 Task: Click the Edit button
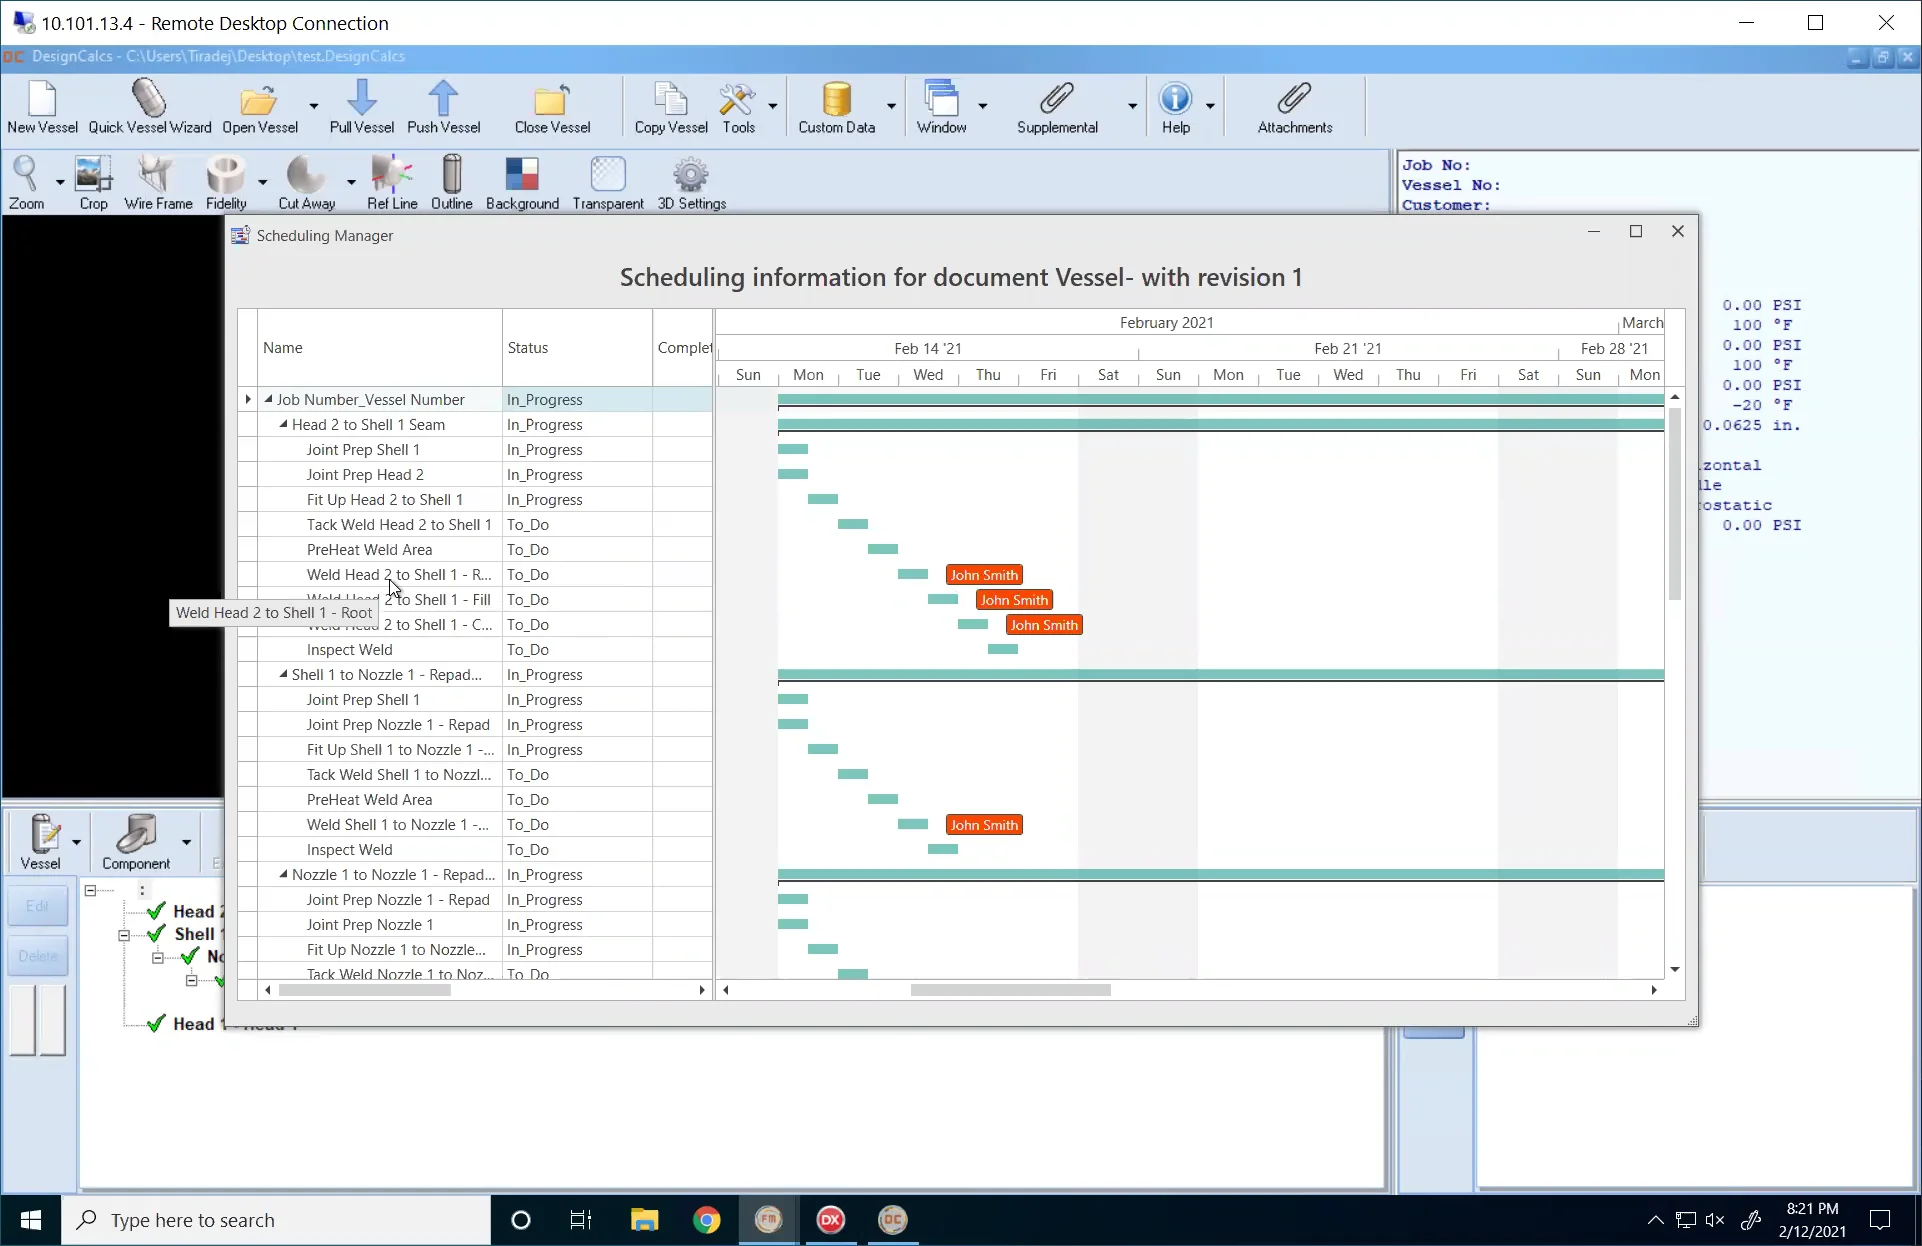click(x=37, y=905)
